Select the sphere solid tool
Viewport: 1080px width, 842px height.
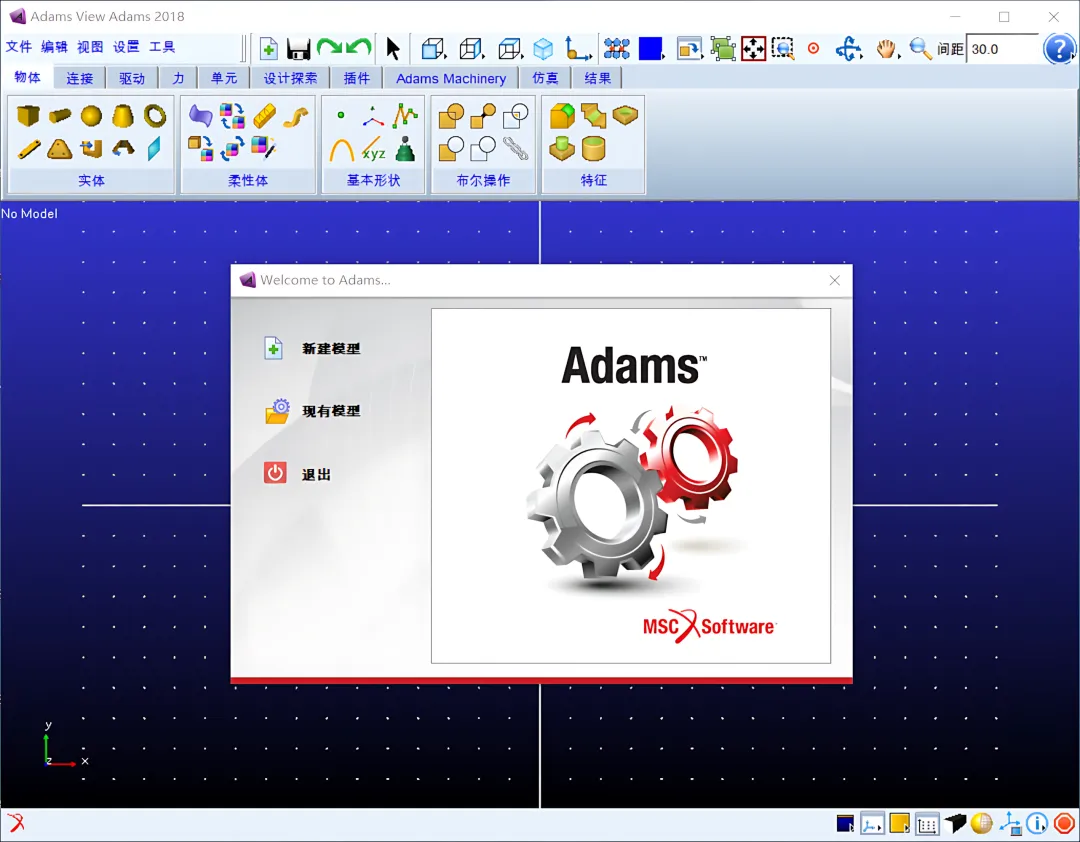91,116
